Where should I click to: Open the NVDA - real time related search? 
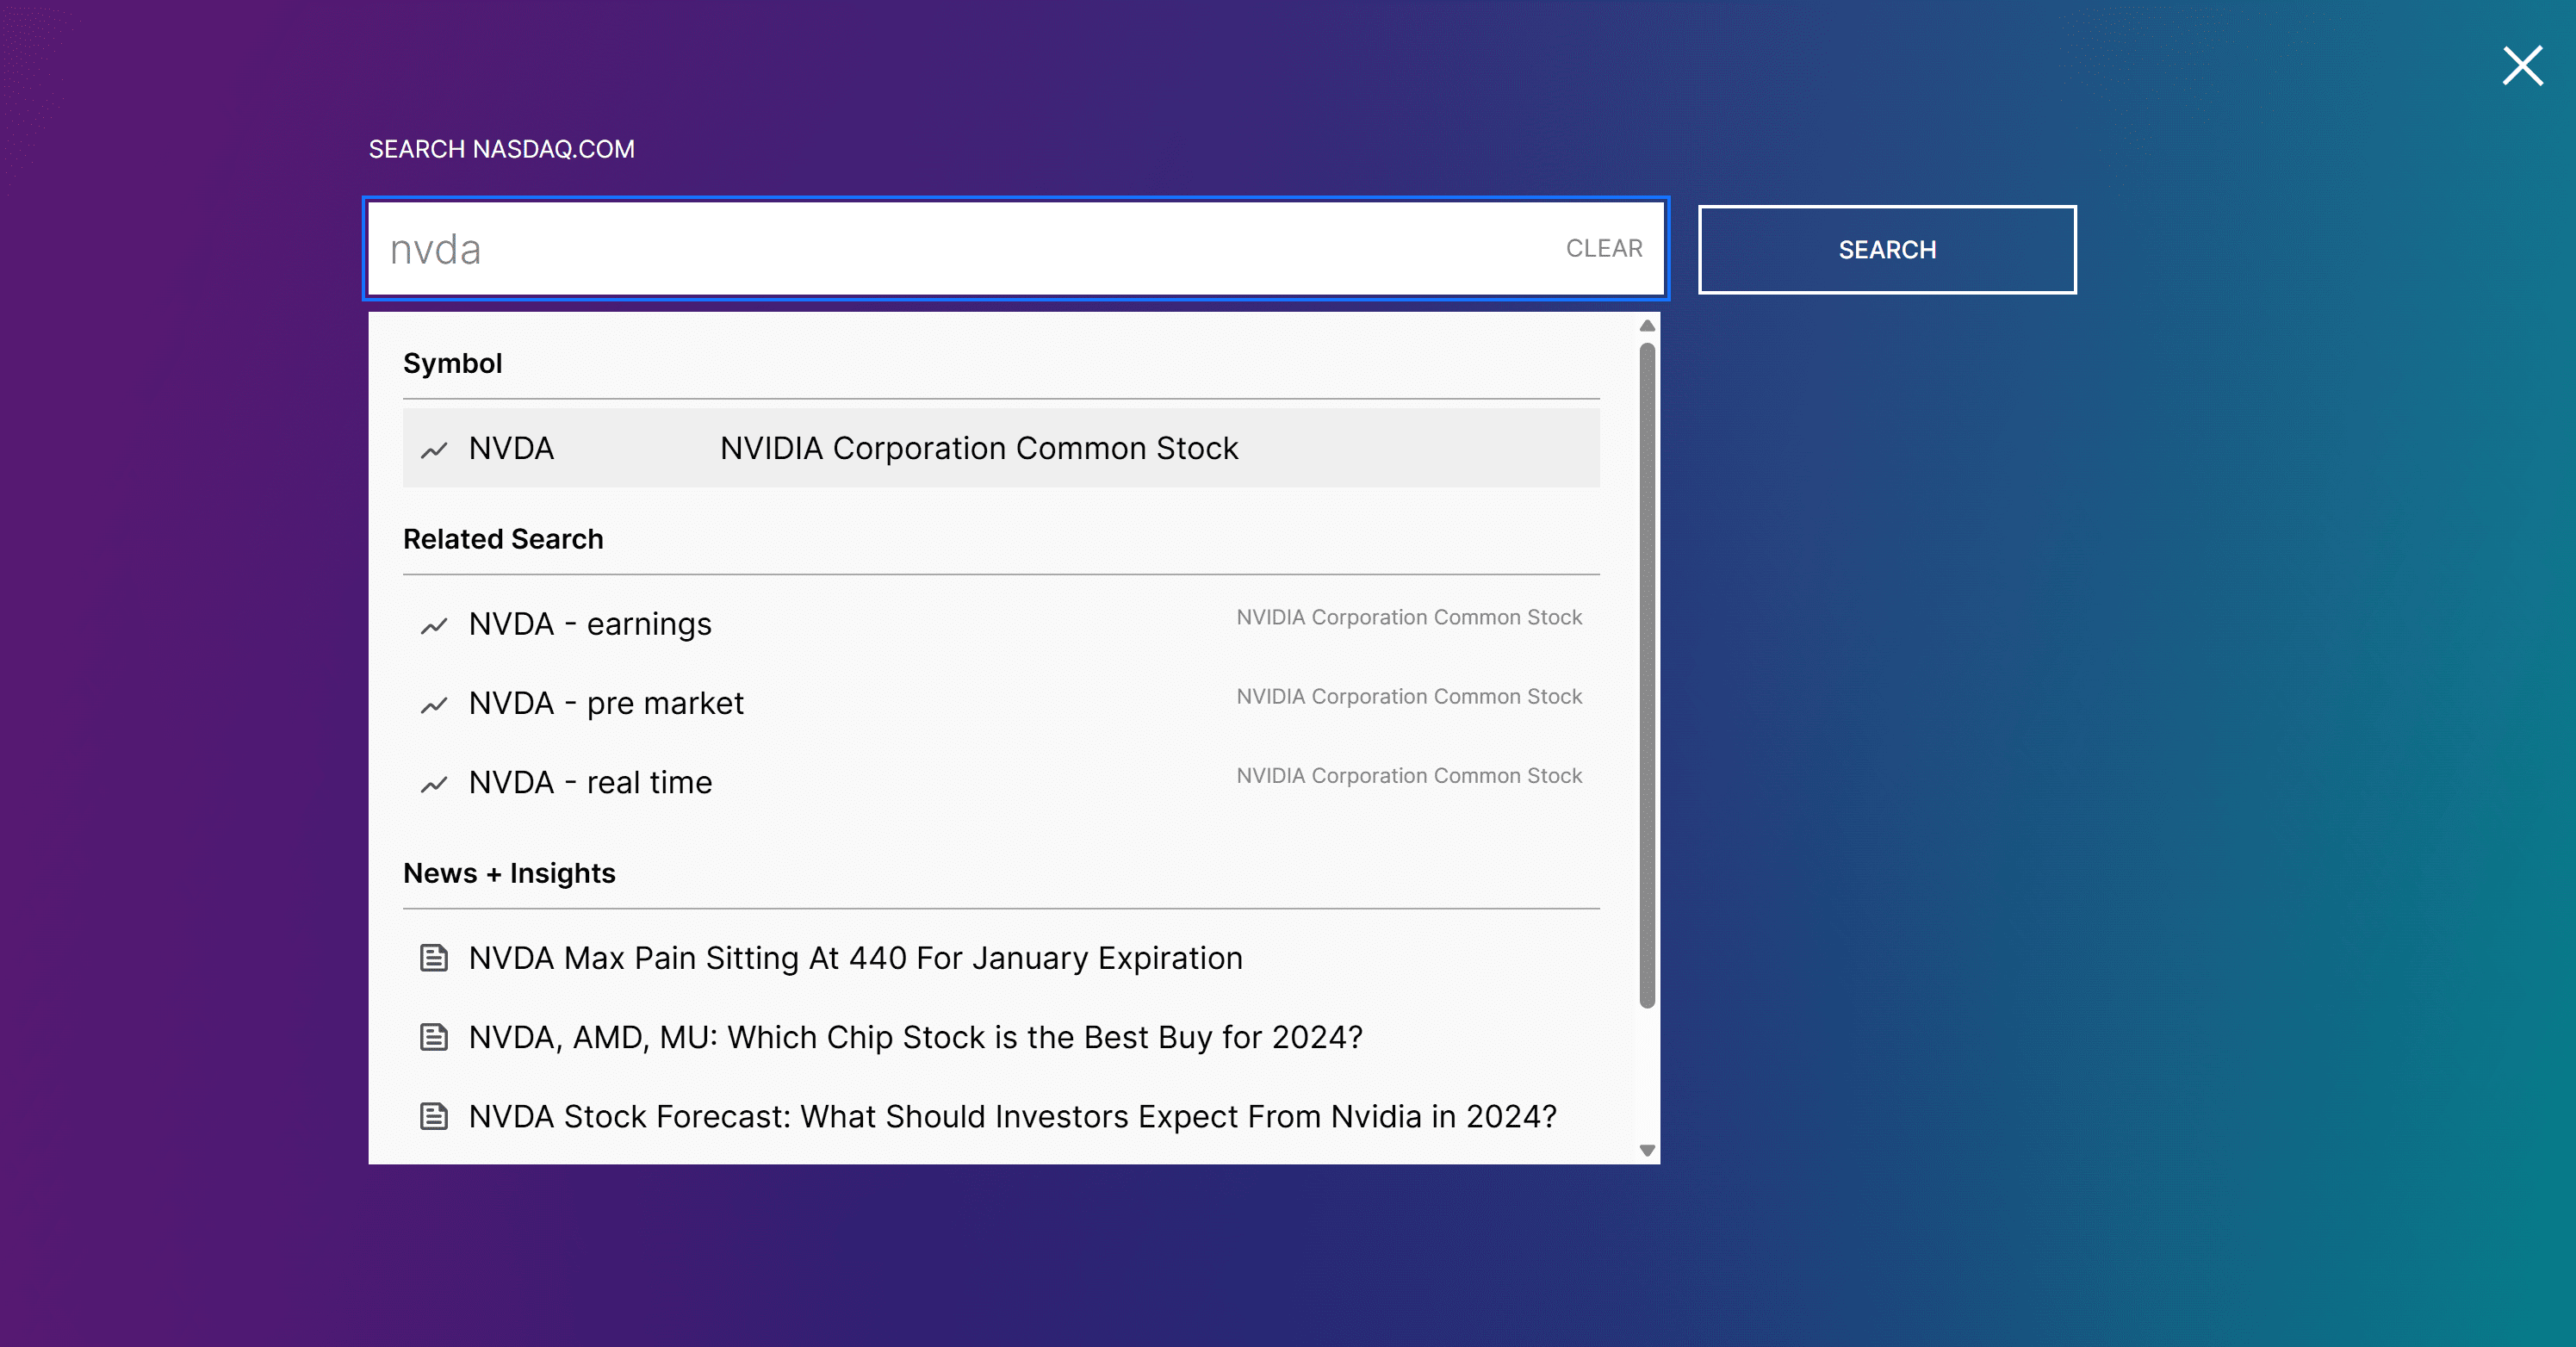pos(589,783)
